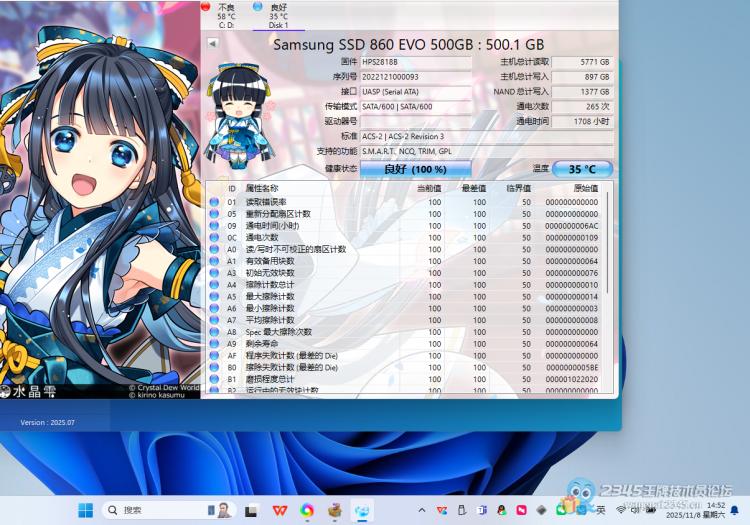Open the Windows Start menu

pos(86,510)
